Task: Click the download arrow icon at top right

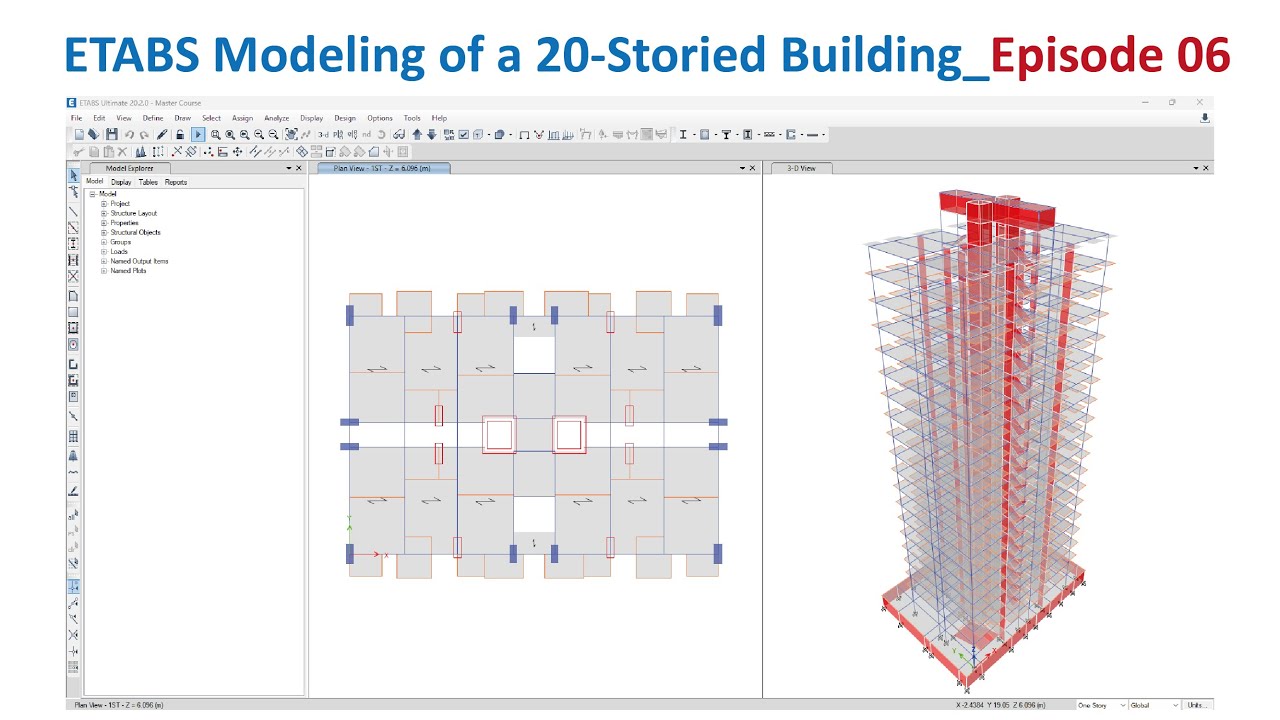Action: pos(1205,118)
